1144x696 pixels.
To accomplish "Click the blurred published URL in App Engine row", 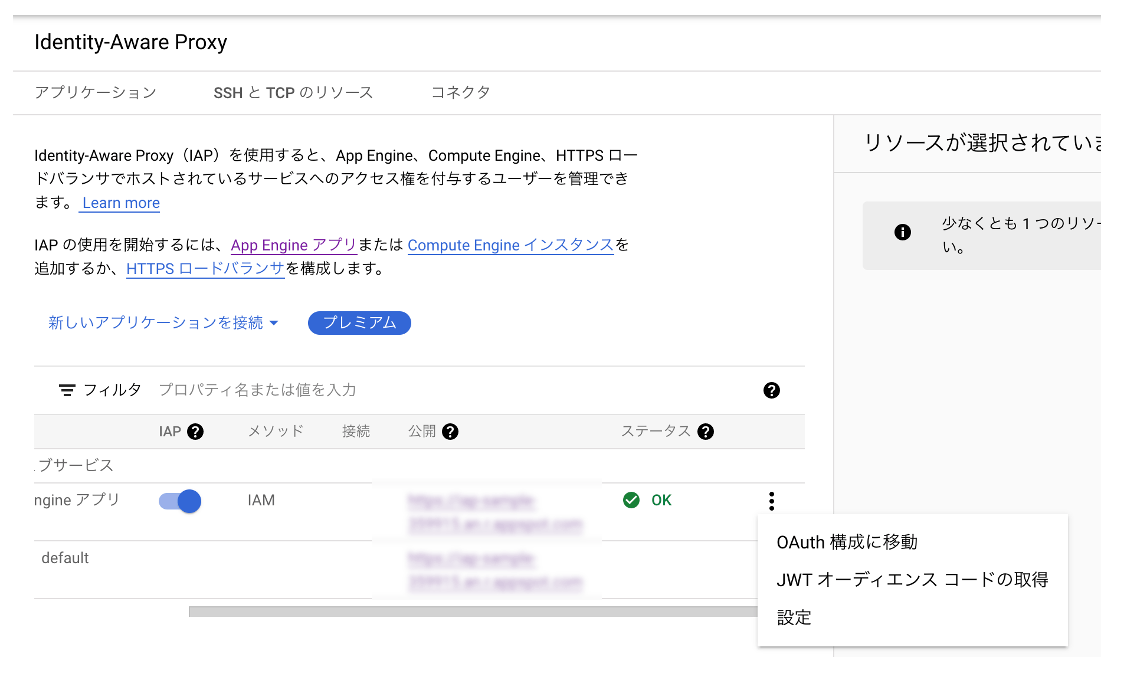I will (x=495, y=513).
